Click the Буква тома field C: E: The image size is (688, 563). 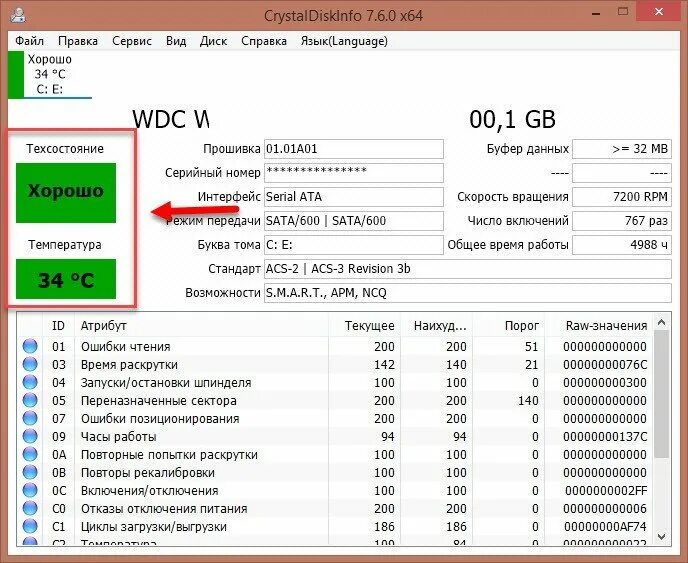[354, 245]
